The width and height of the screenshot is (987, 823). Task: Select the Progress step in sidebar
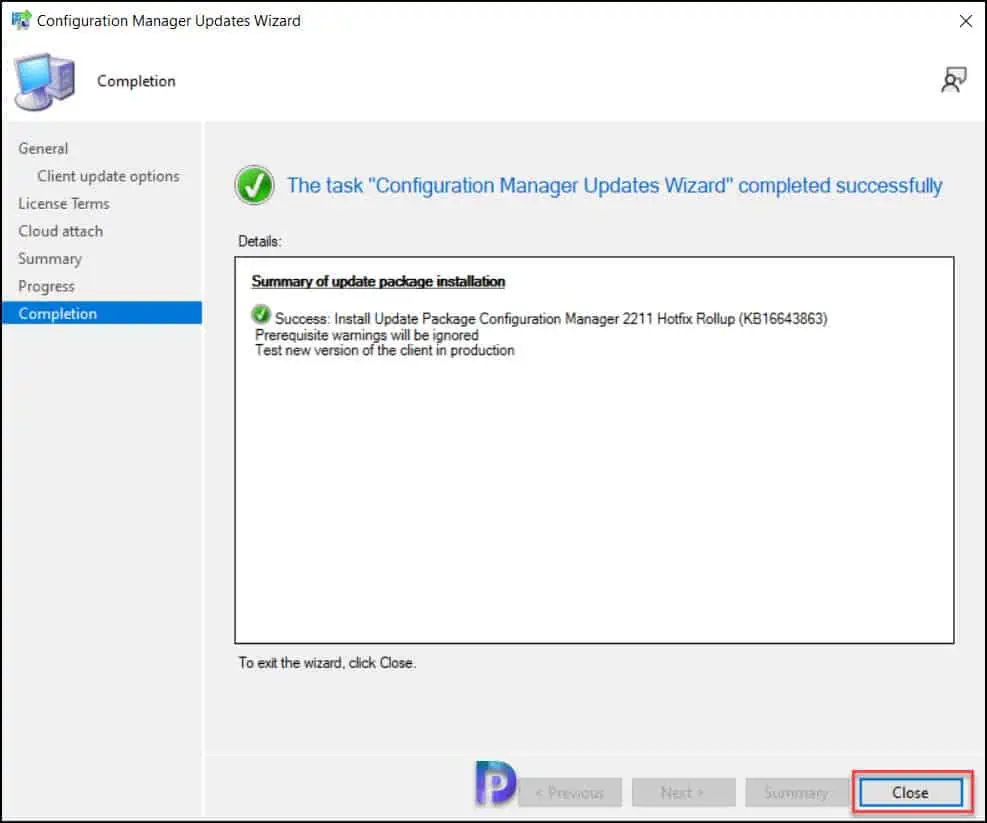[x=46, y=287]
